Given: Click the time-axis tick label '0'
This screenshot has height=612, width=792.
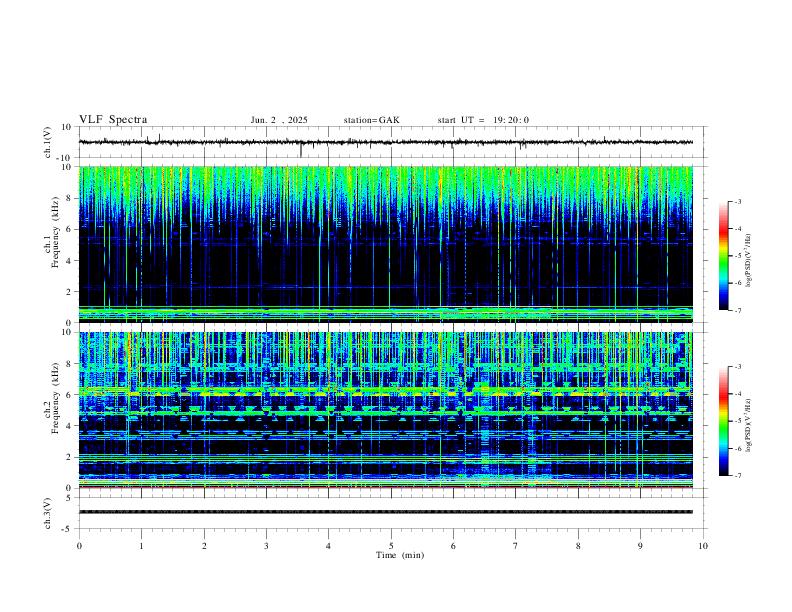Looking at the screenshot, I should point(79,546).
